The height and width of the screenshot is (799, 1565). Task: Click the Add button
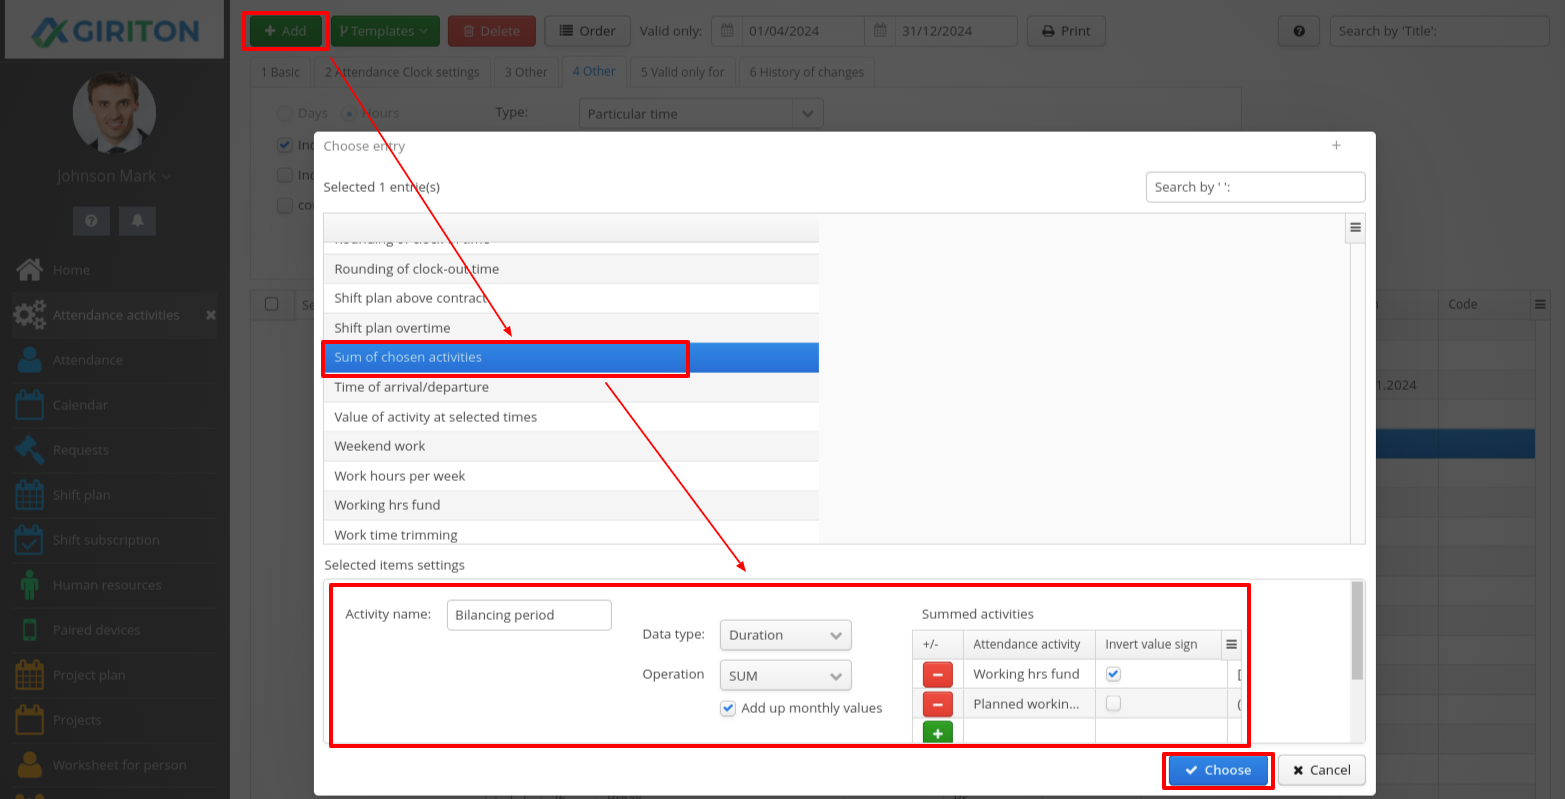(x=285, y=31)
